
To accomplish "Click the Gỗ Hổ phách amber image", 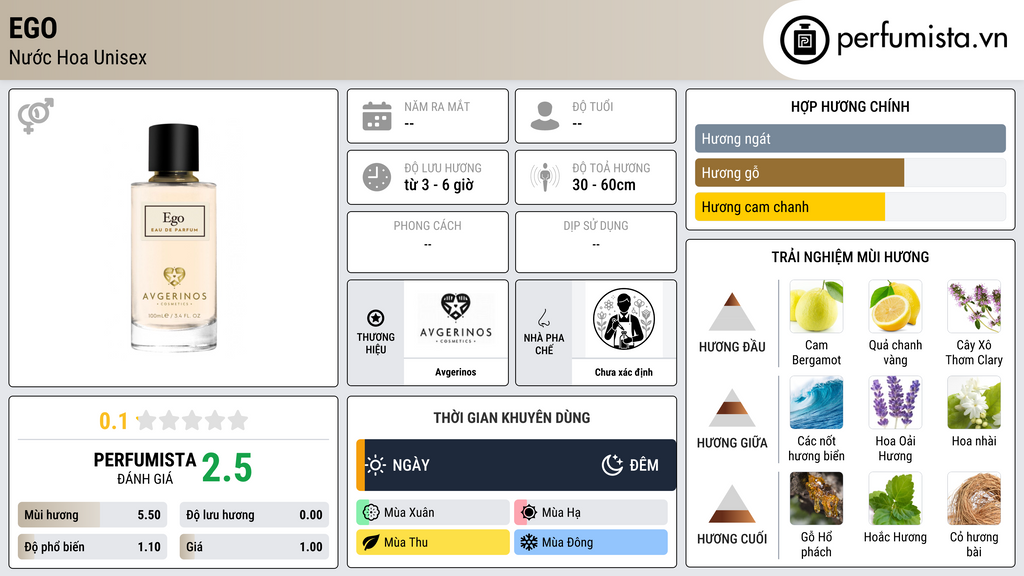I will (x=816, y=498).
